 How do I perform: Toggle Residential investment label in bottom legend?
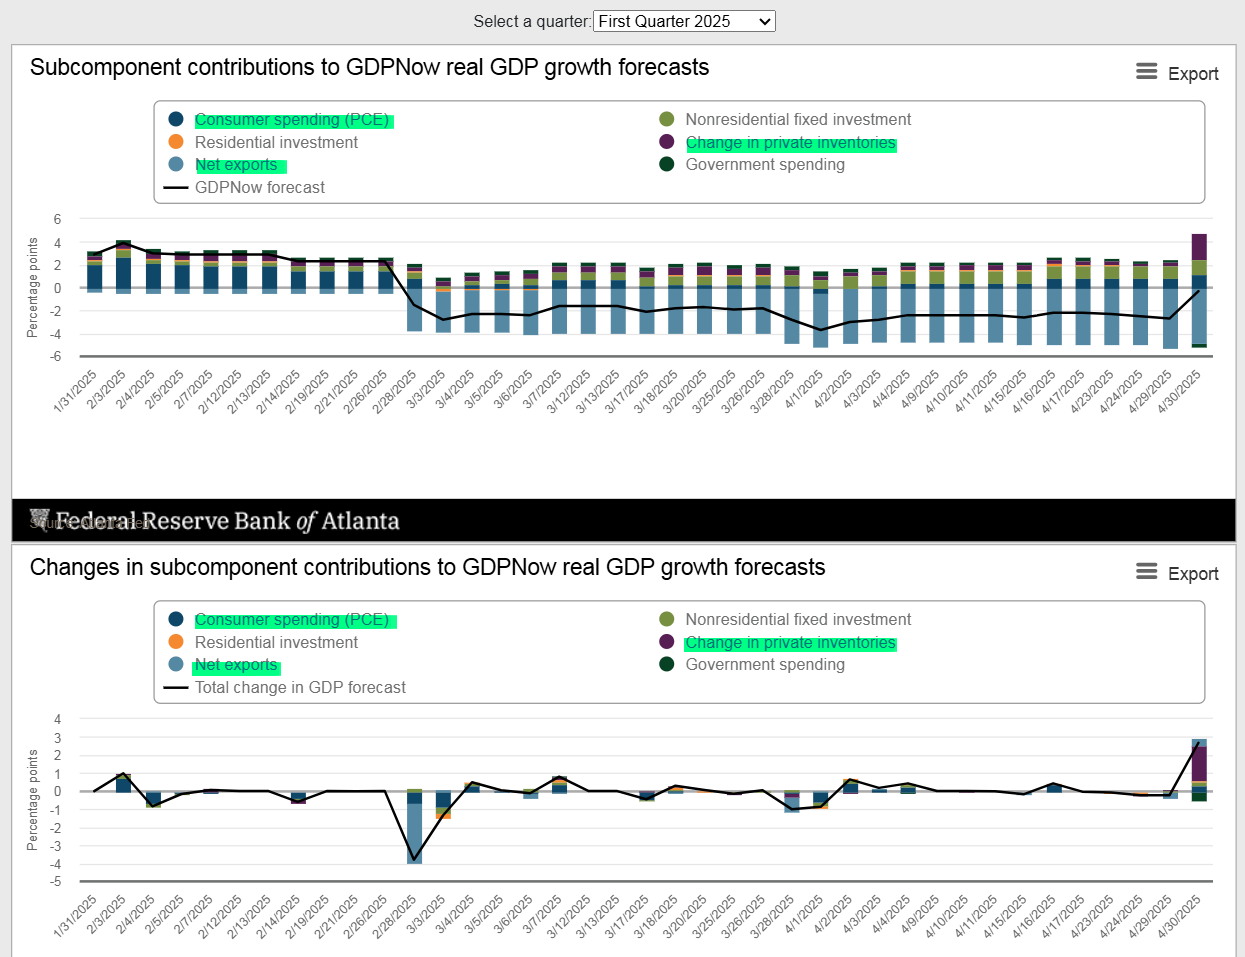[276, 642]
